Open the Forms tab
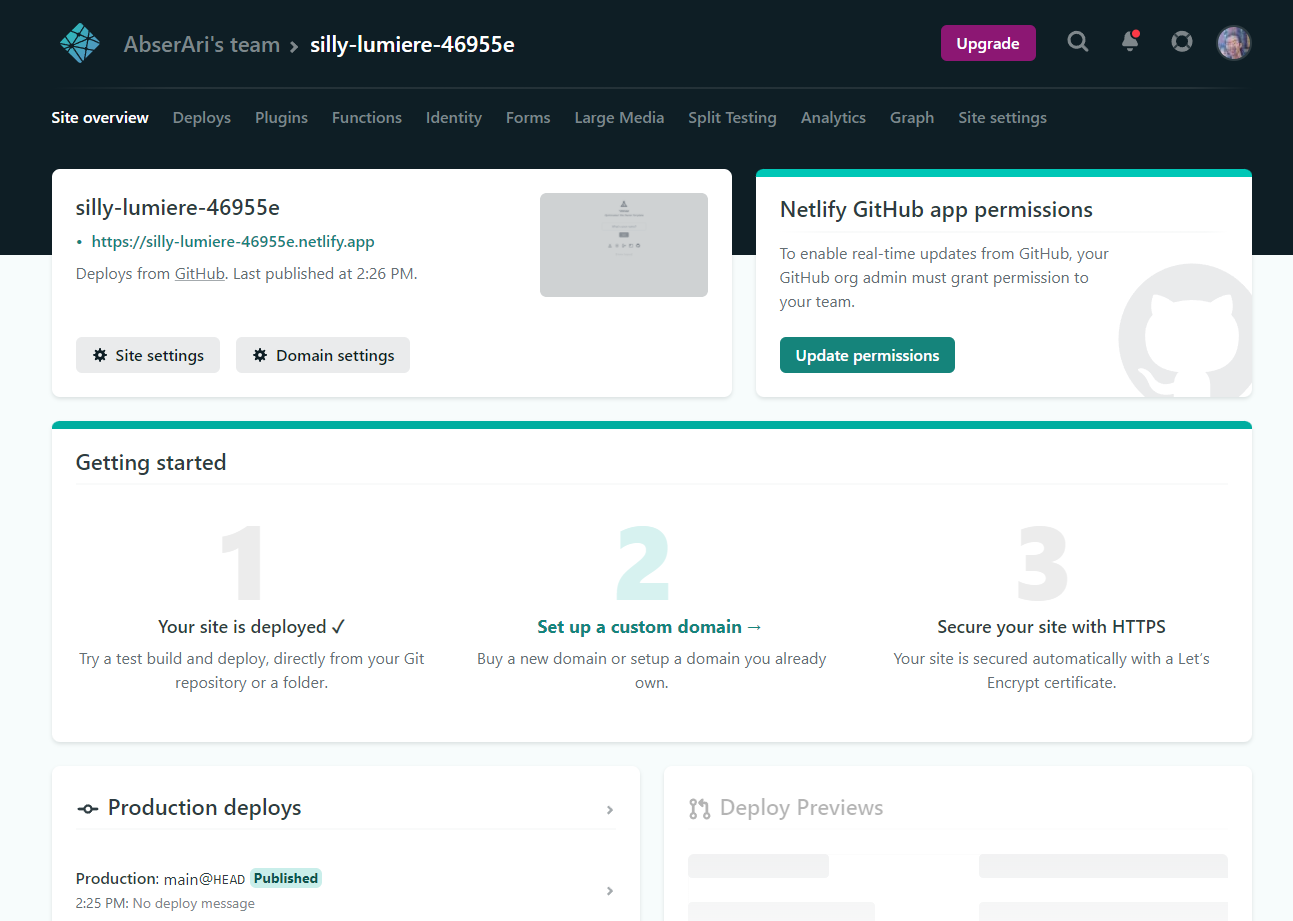This screenshot has height=921, width=1293. click(x=528, y=117)
